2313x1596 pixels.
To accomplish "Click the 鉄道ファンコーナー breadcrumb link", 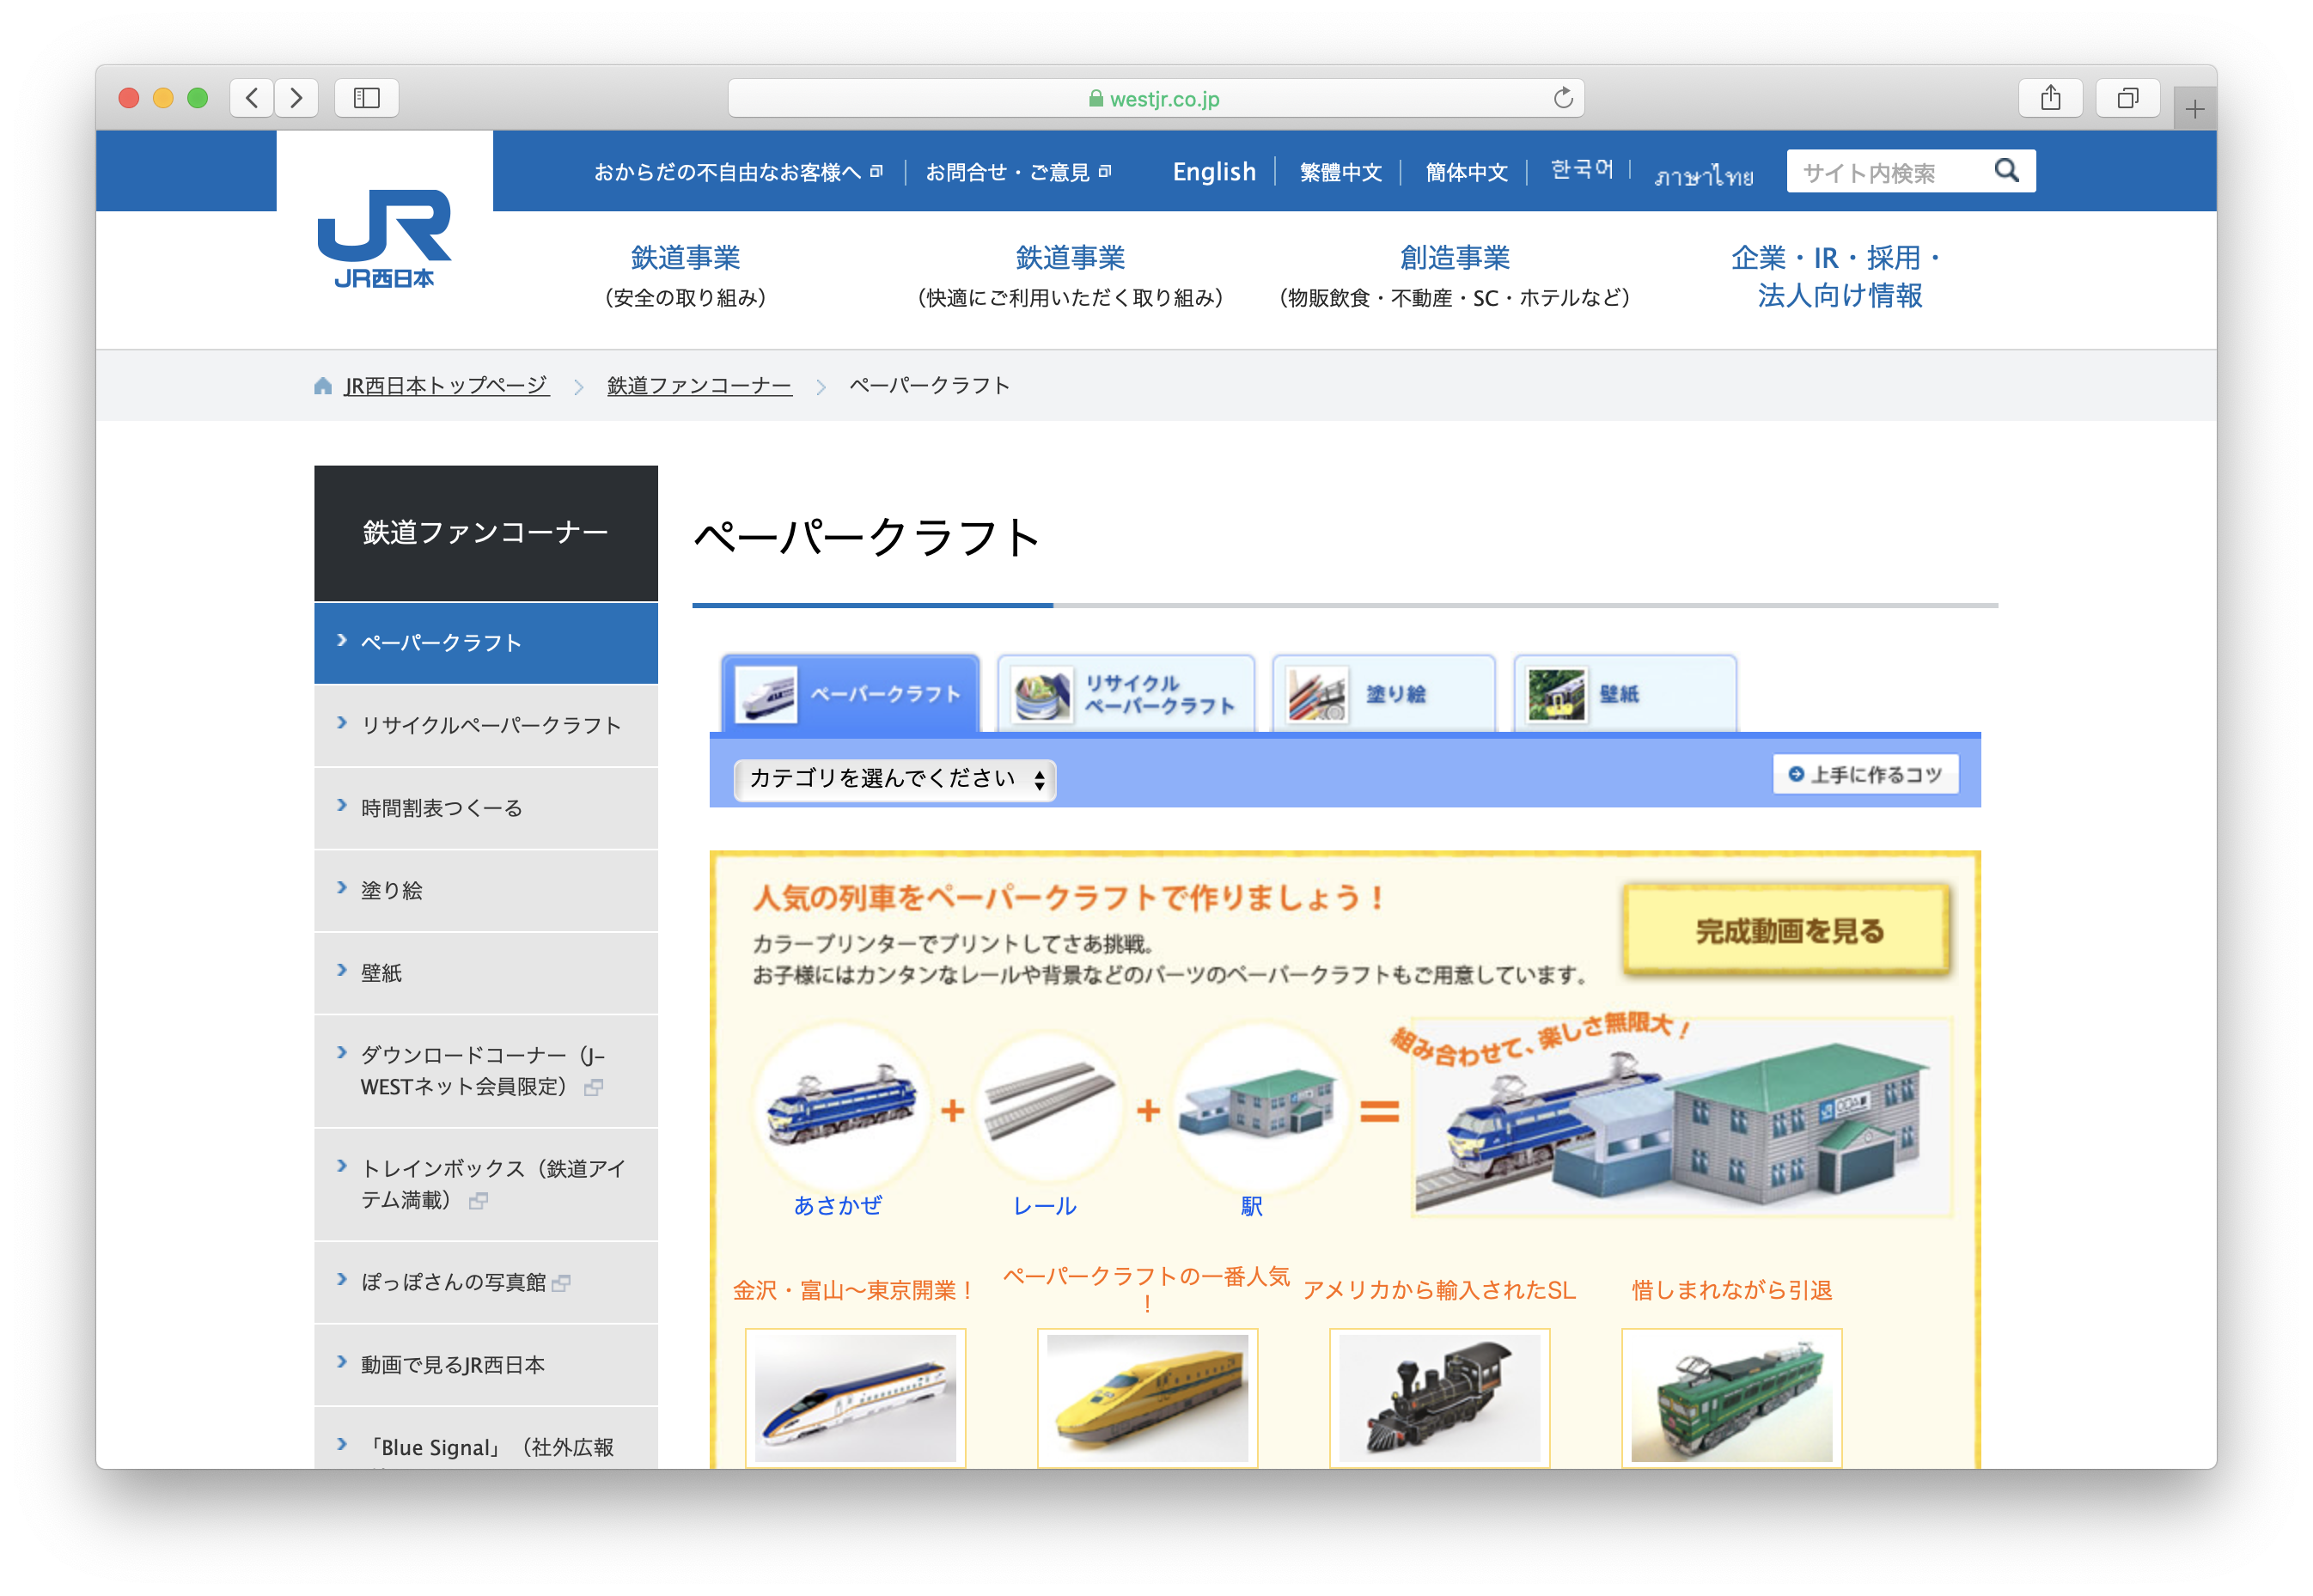I will click(699, 386).
